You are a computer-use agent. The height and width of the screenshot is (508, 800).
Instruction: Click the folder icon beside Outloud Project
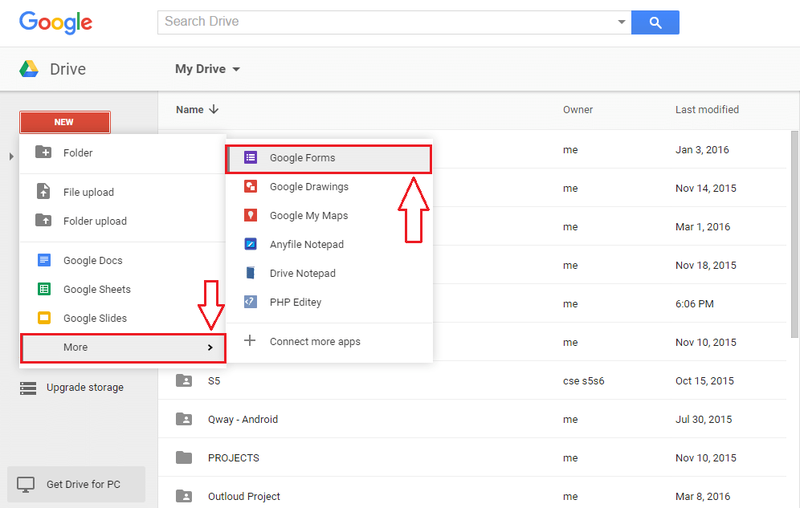[184, 496]
